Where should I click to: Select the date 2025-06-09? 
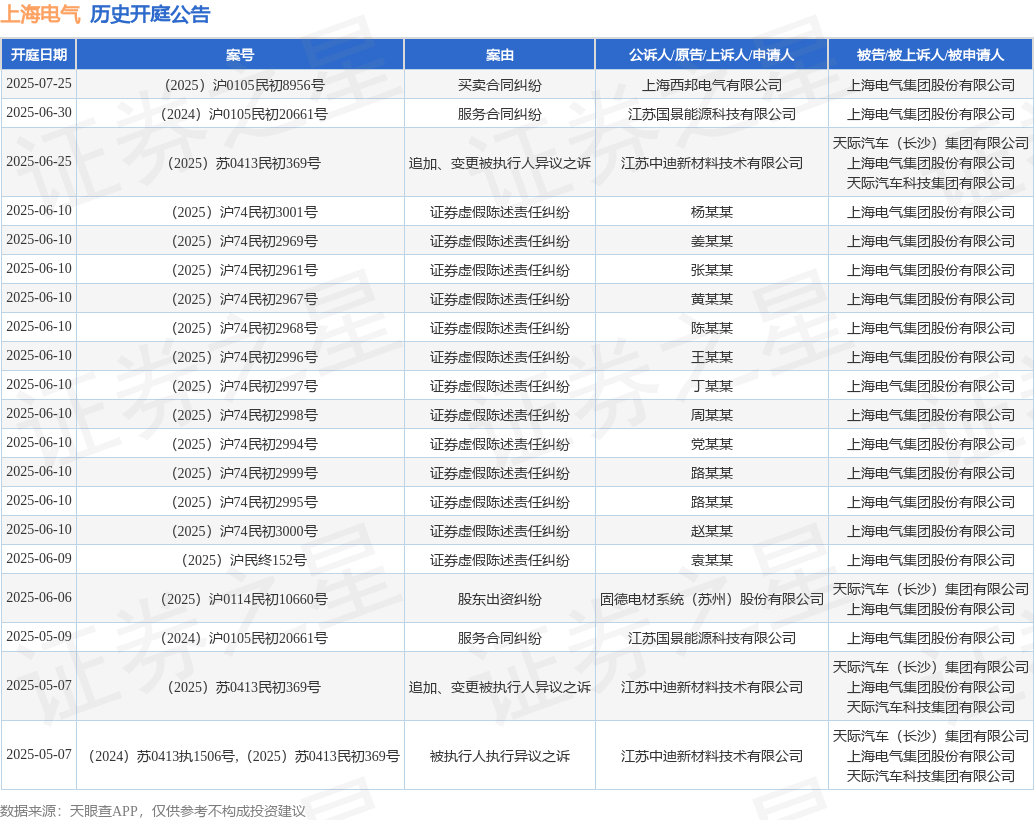(39, 559)
